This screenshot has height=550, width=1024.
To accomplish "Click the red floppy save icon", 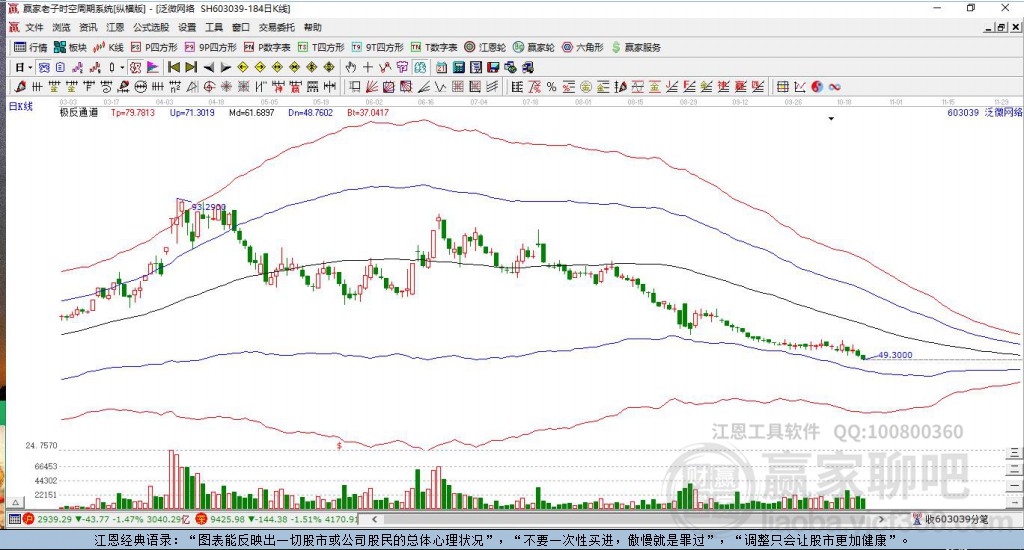I will pyautogui.click(x=493, y=67).
